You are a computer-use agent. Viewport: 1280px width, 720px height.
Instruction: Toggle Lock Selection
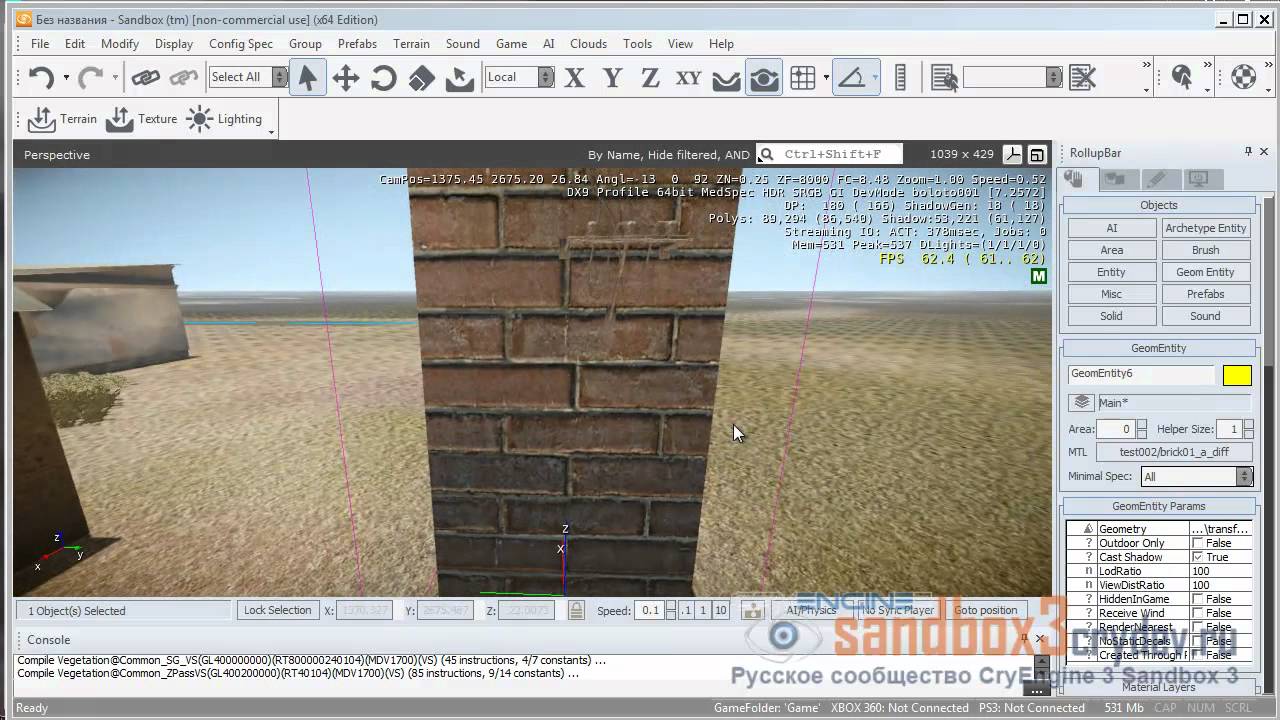click(277, 610)
